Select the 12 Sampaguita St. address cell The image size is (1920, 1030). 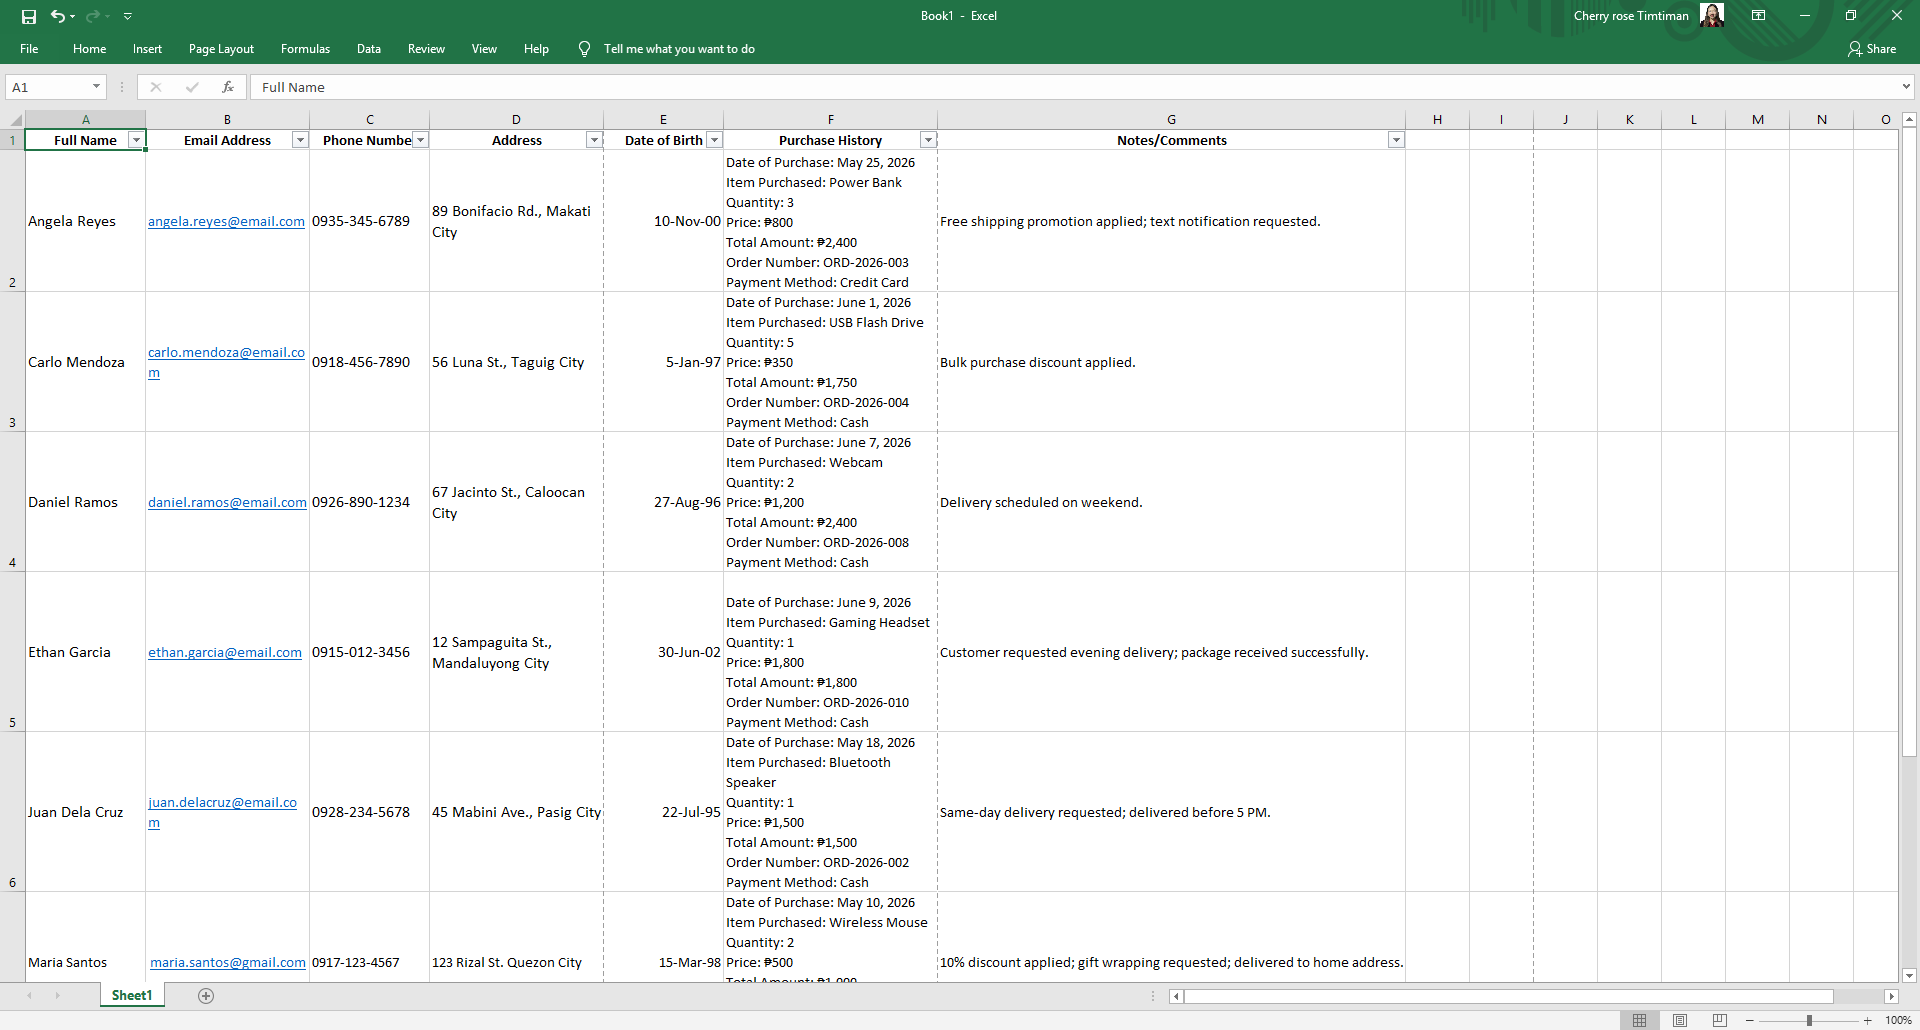[x=516, y=652]
